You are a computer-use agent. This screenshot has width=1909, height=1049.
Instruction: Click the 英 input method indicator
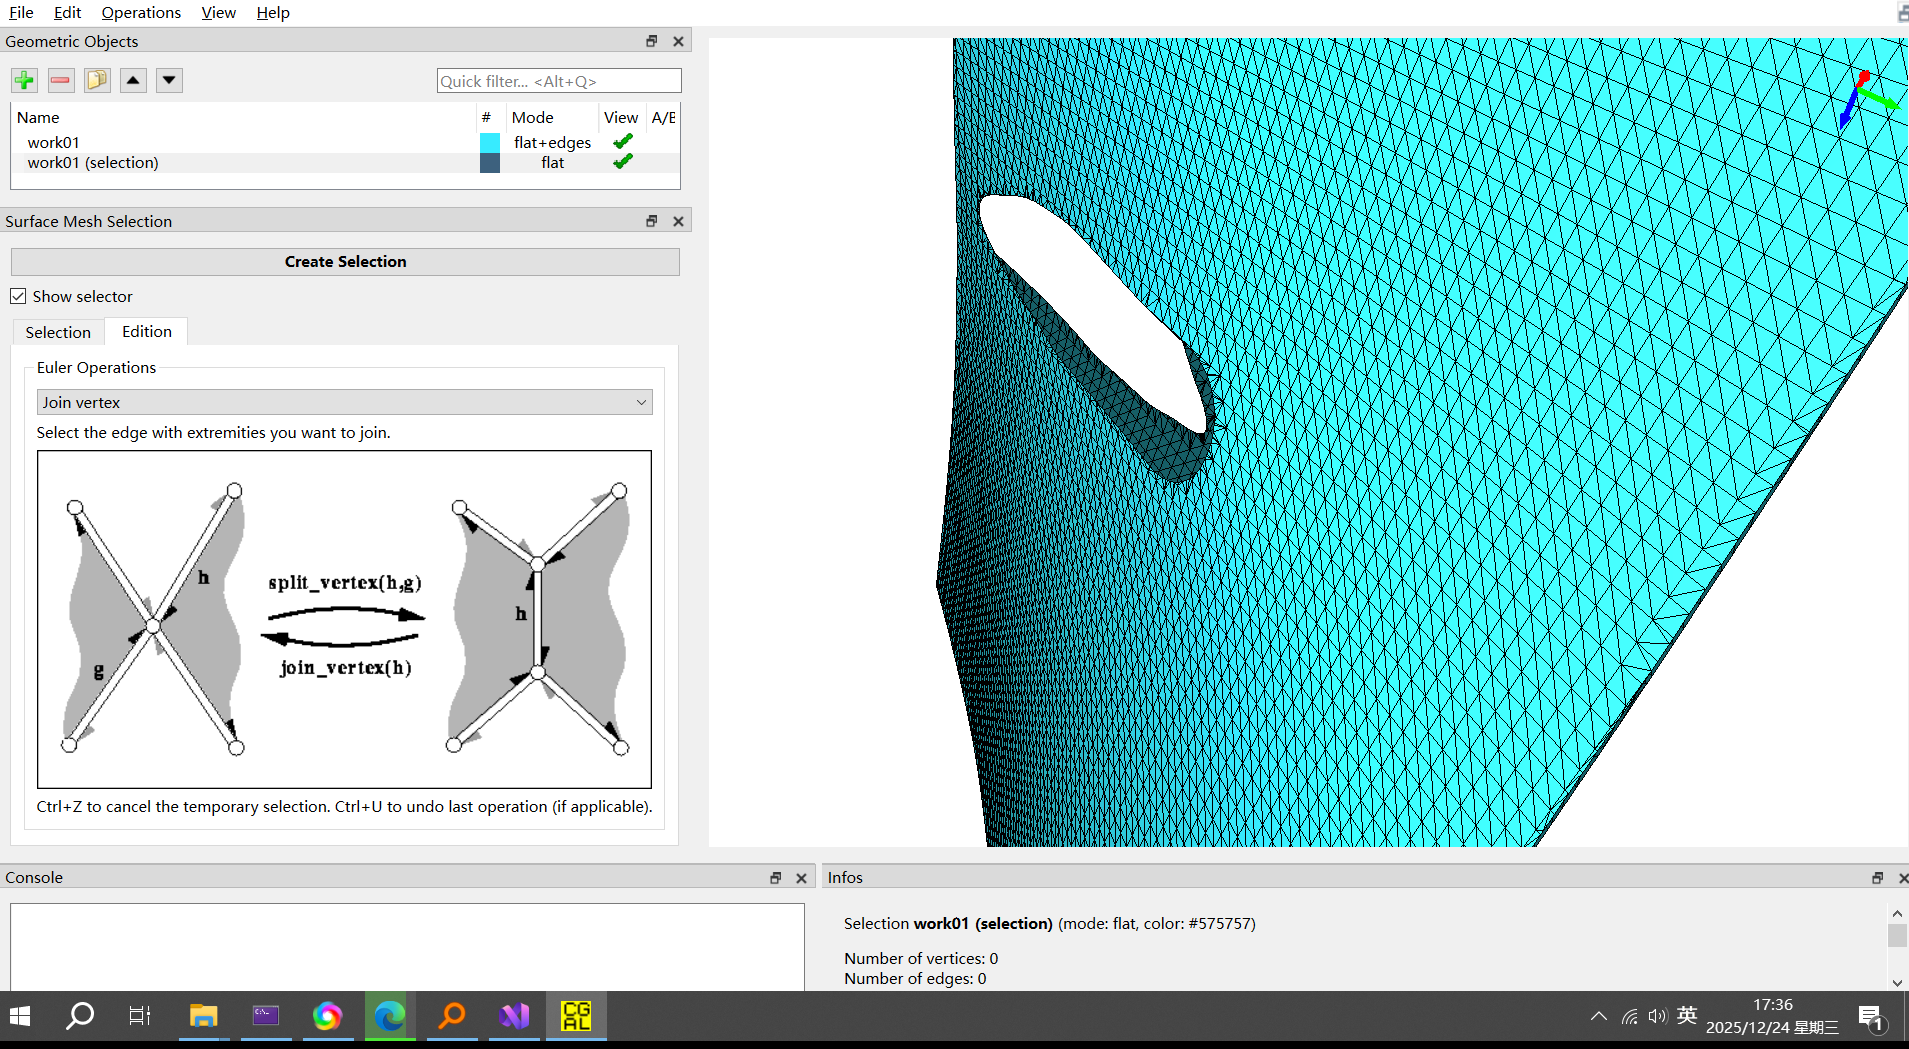(1687, 1016)
